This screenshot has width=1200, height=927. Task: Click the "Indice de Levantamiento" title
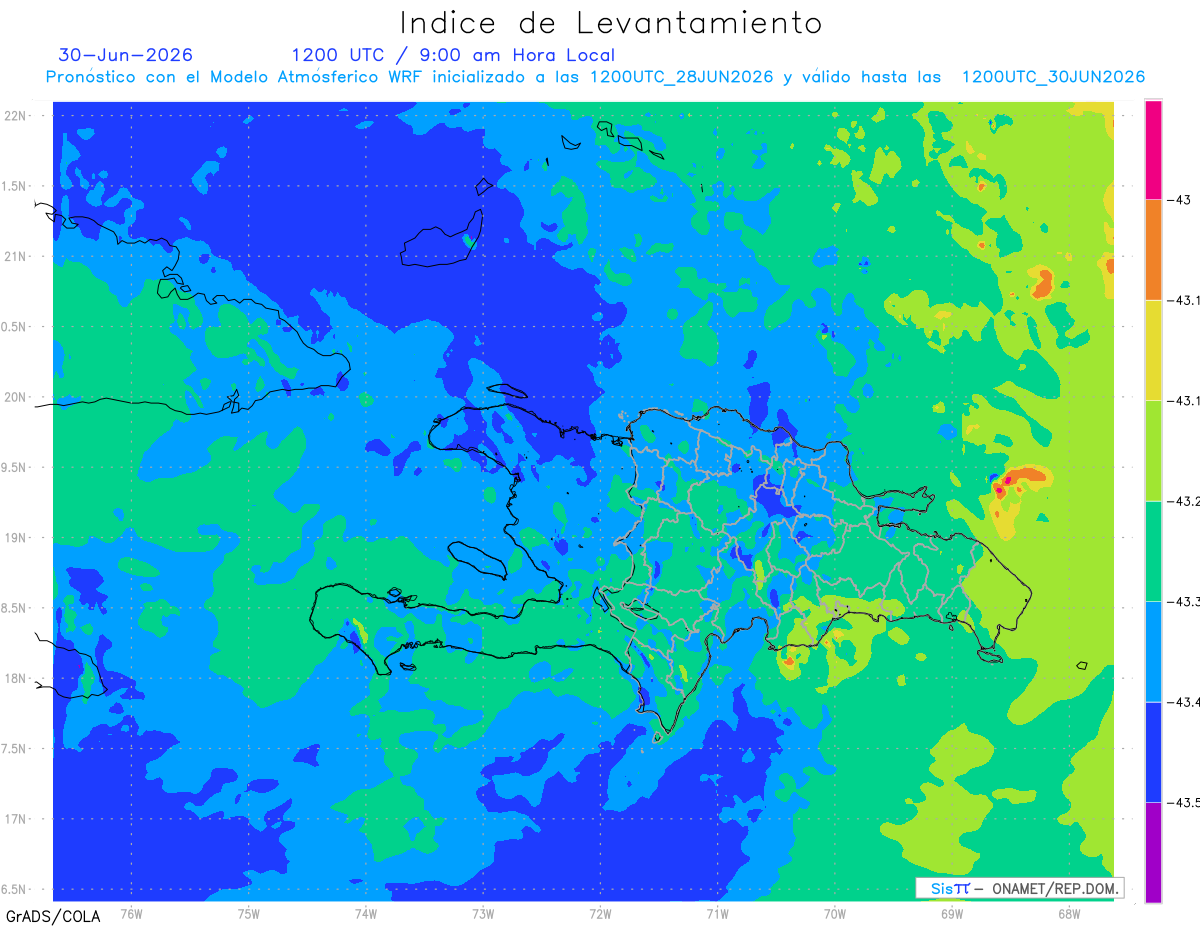pyautogui.click(x=611, y=23)
